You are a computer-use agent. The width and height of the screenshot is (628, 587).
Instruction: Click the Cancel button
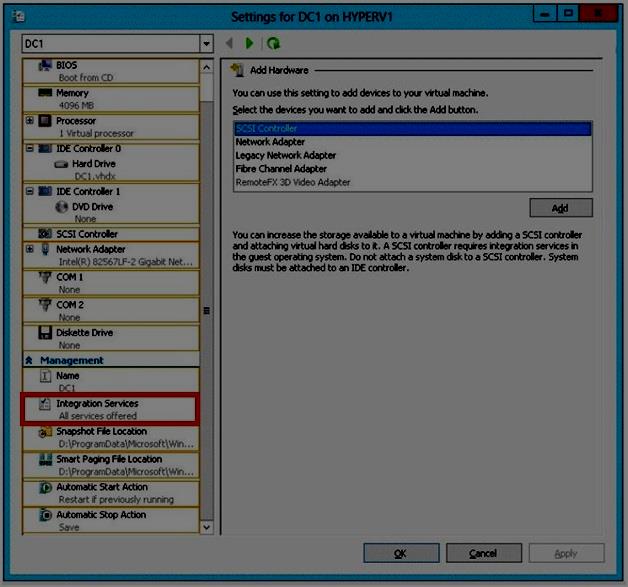coord(484,553)
